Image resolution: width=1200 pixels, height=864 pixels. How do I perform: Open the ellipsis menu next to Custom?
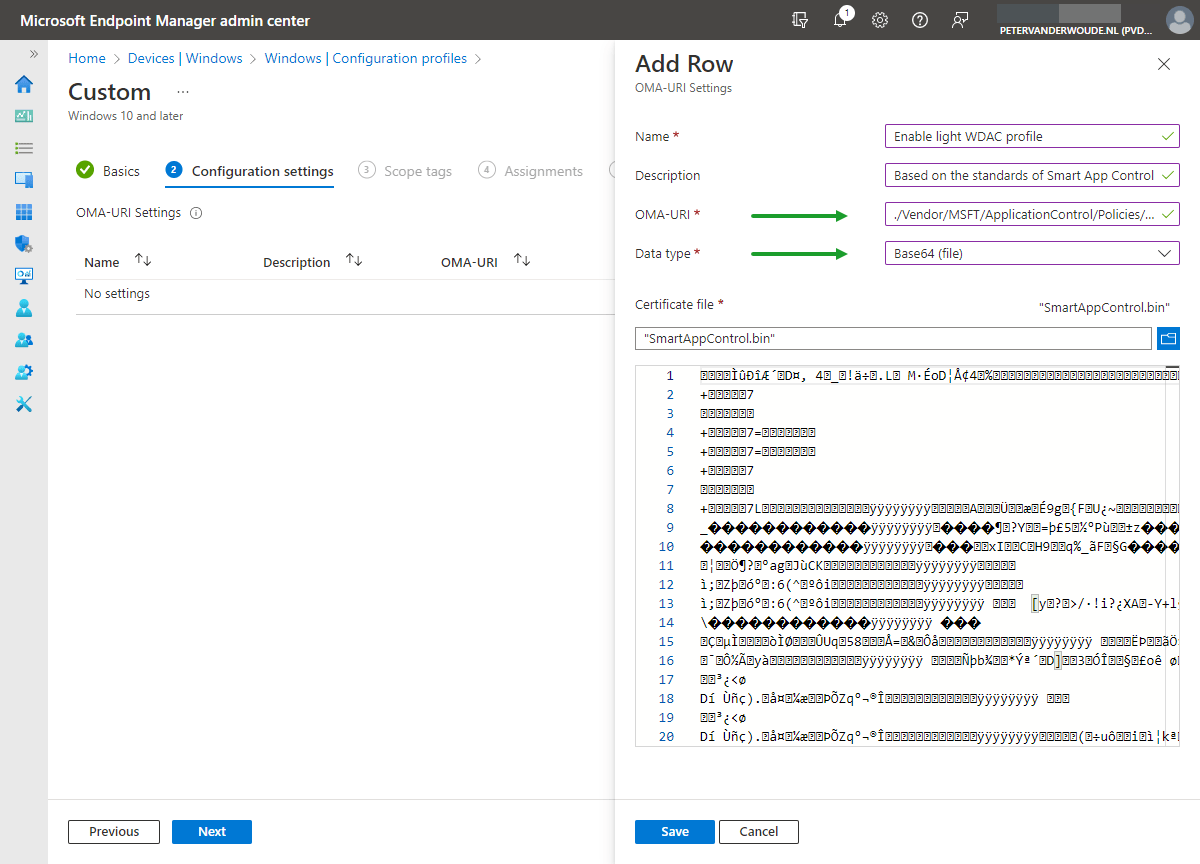point(182,91)
